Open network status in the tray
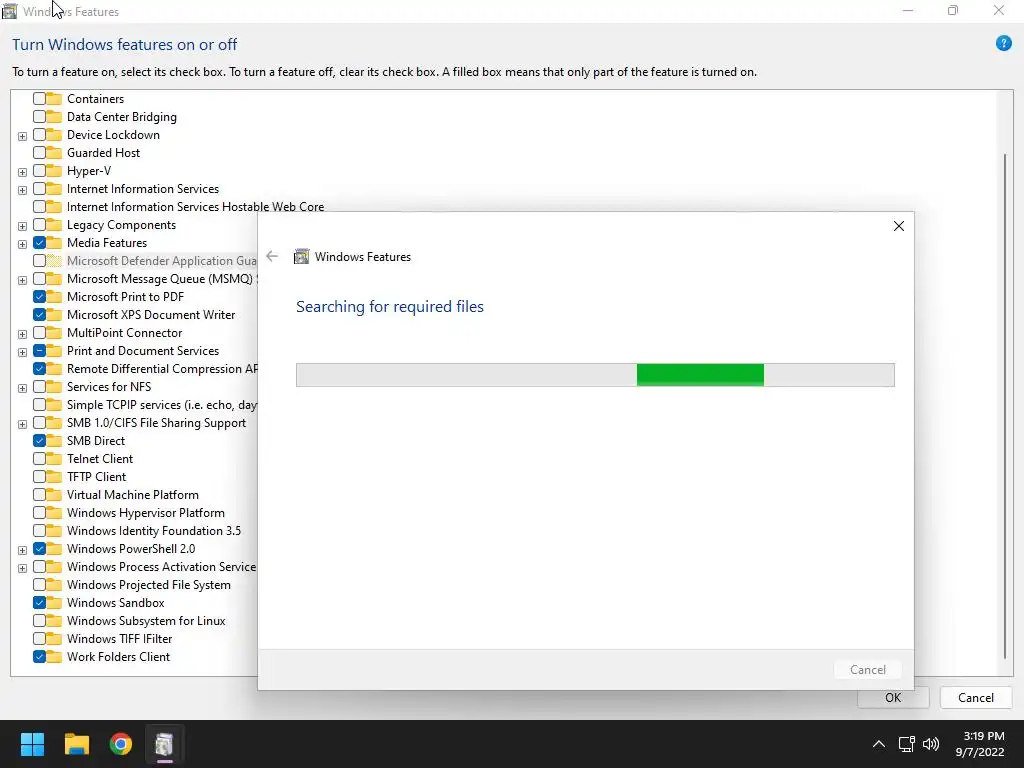 (906, 744)
